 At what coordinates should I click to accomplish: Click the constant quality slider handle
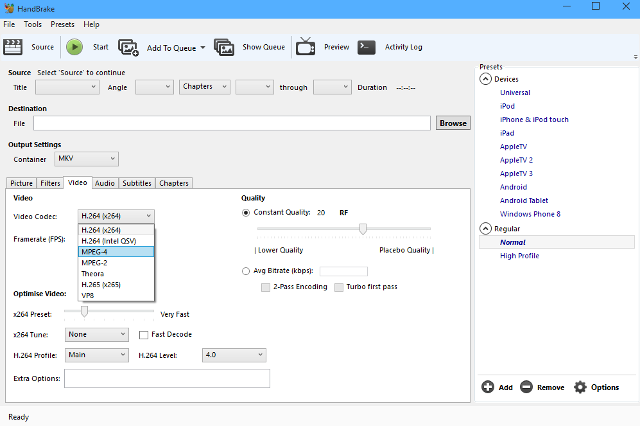coord(362,229)
